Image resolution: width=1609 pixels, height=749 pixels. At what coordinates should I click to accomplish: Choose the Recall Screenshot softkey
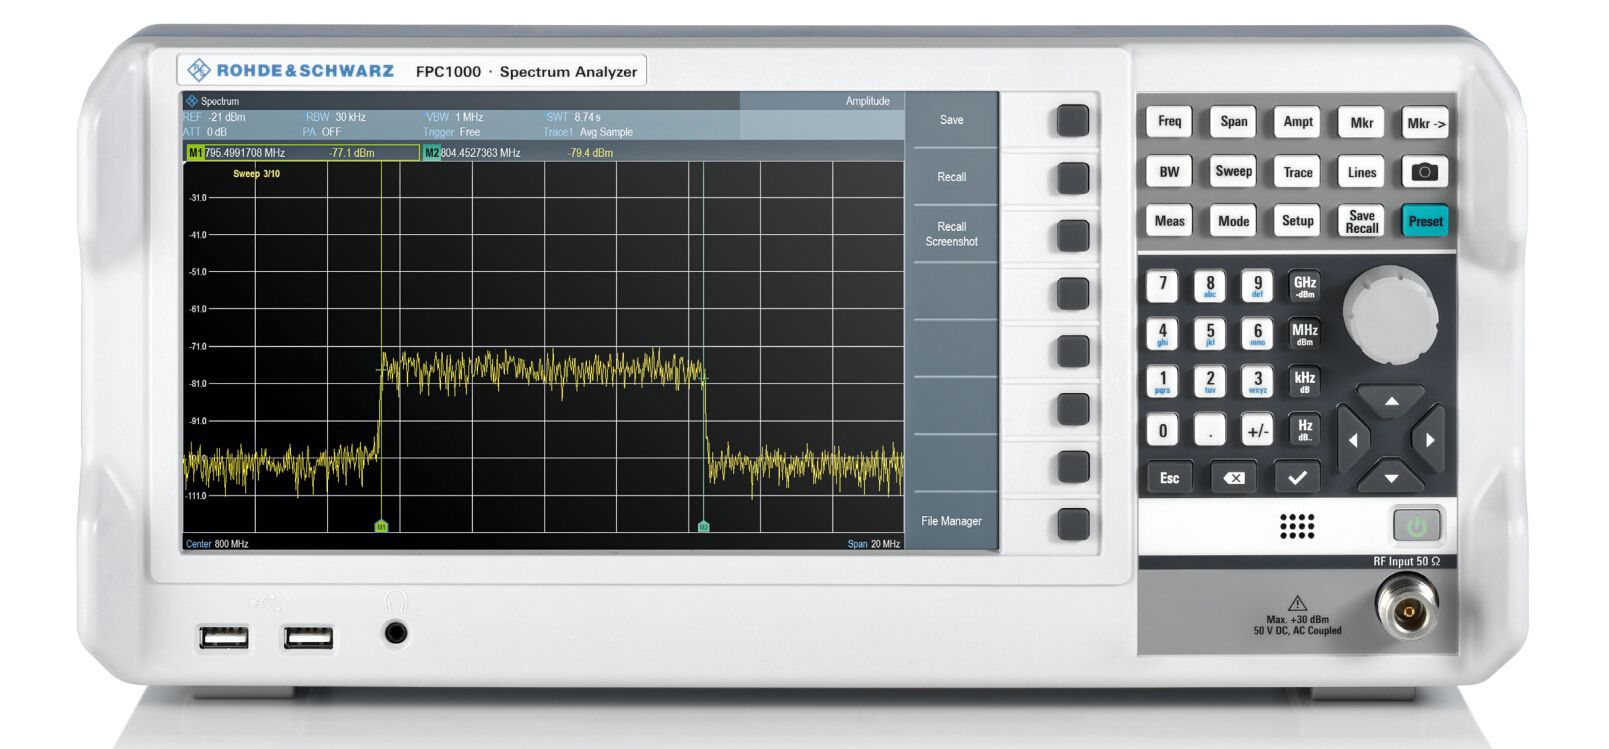click(x=951, y=234)
